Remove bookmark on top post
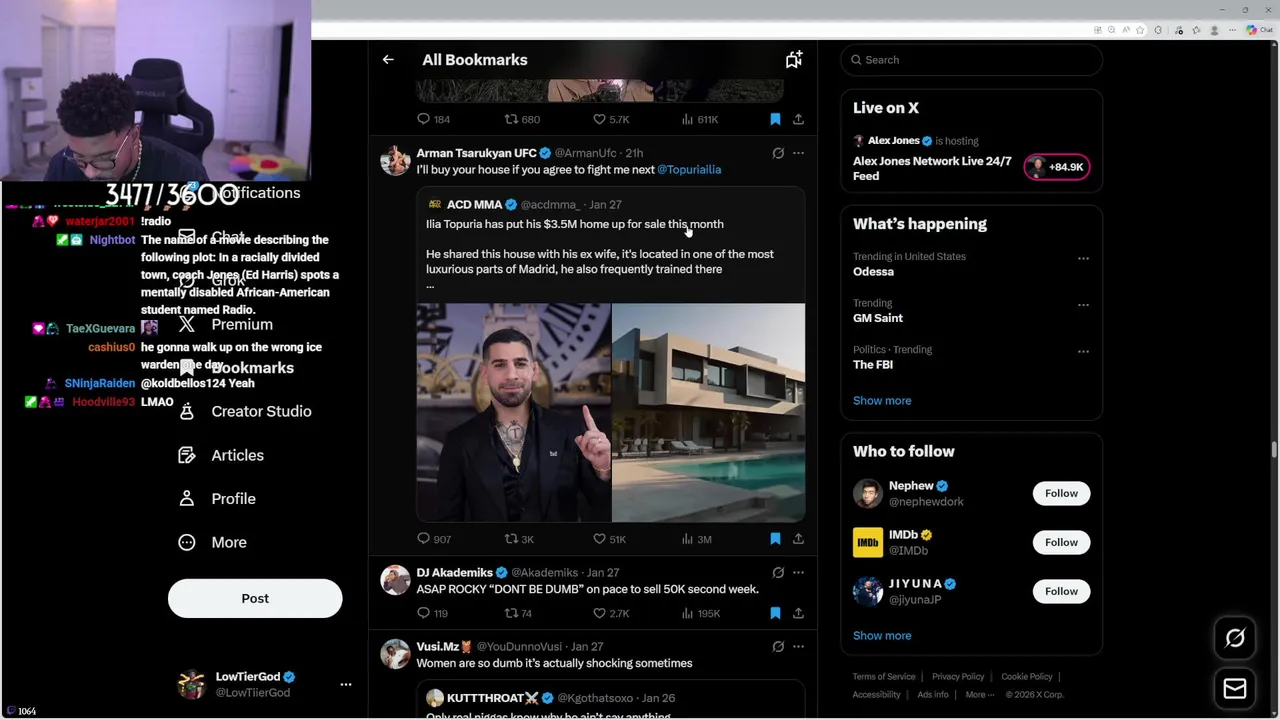 (775, 119)
